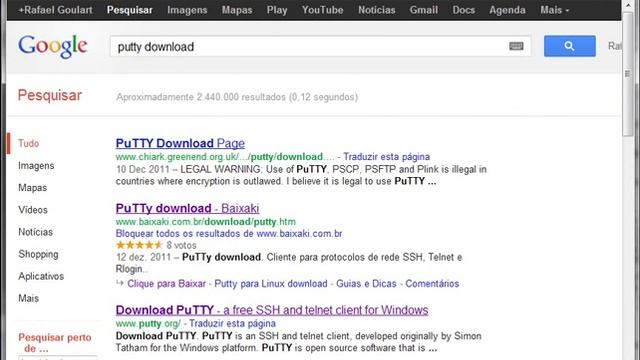Open Download PuTTY free SSH client result

tap(272, 310)
